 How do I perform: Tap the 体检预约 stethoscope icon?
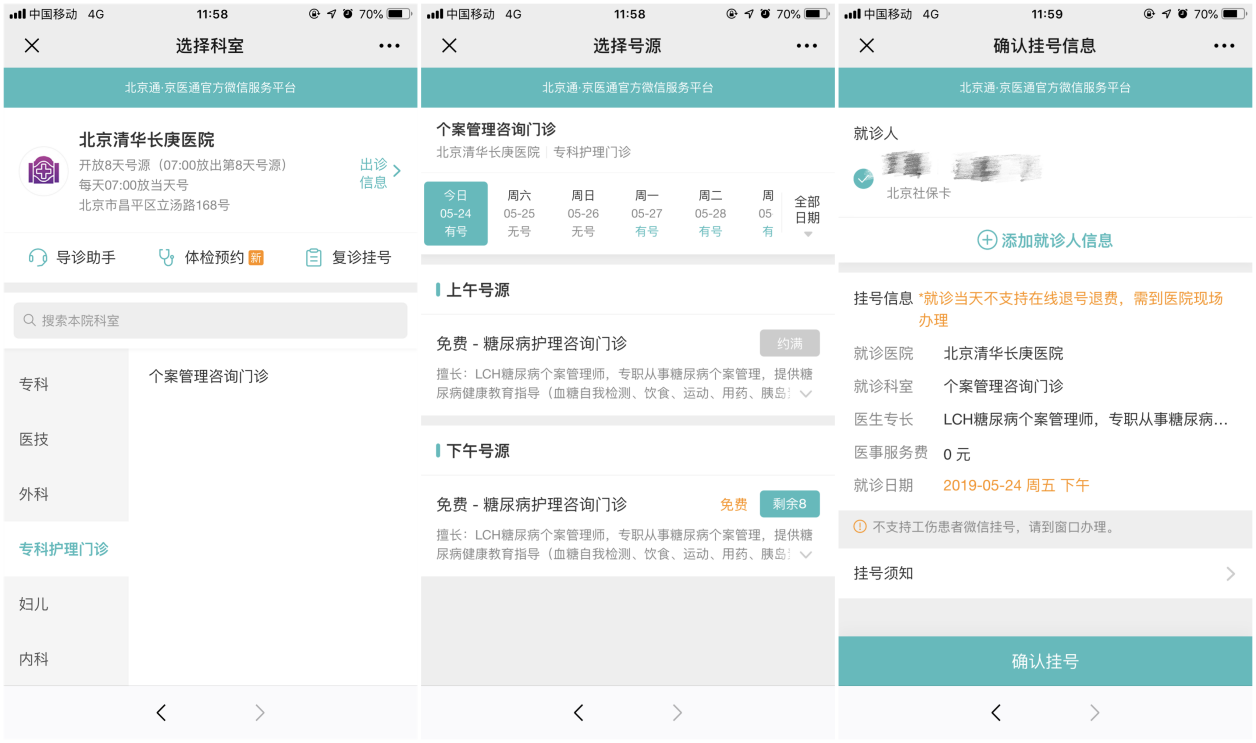tap(167, 258)
